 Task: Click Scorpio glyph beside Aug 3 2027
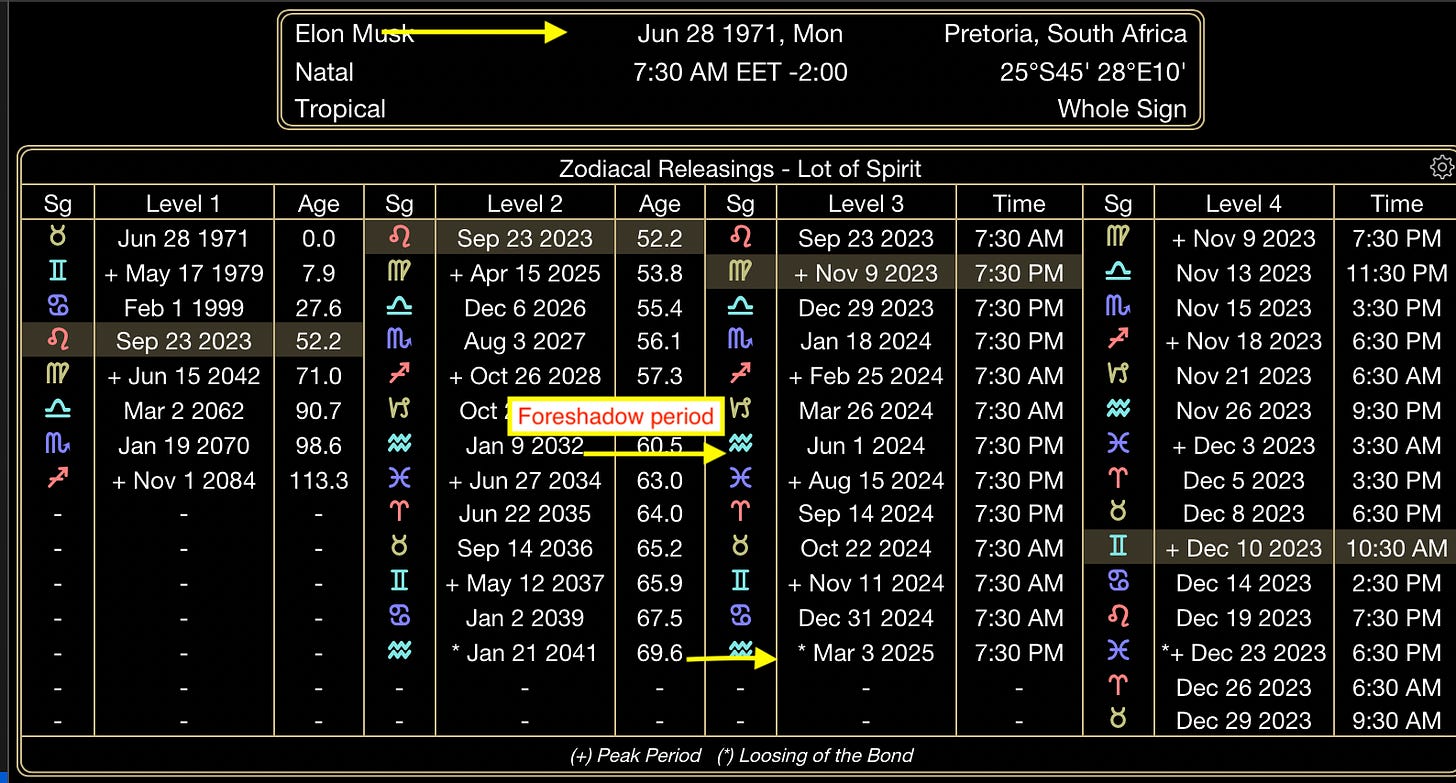click(399, 342)
